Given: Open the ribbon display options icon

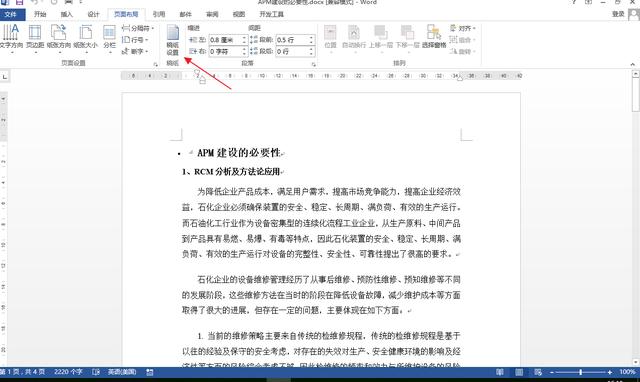Looking at the screenshot, I should [589, 2].
